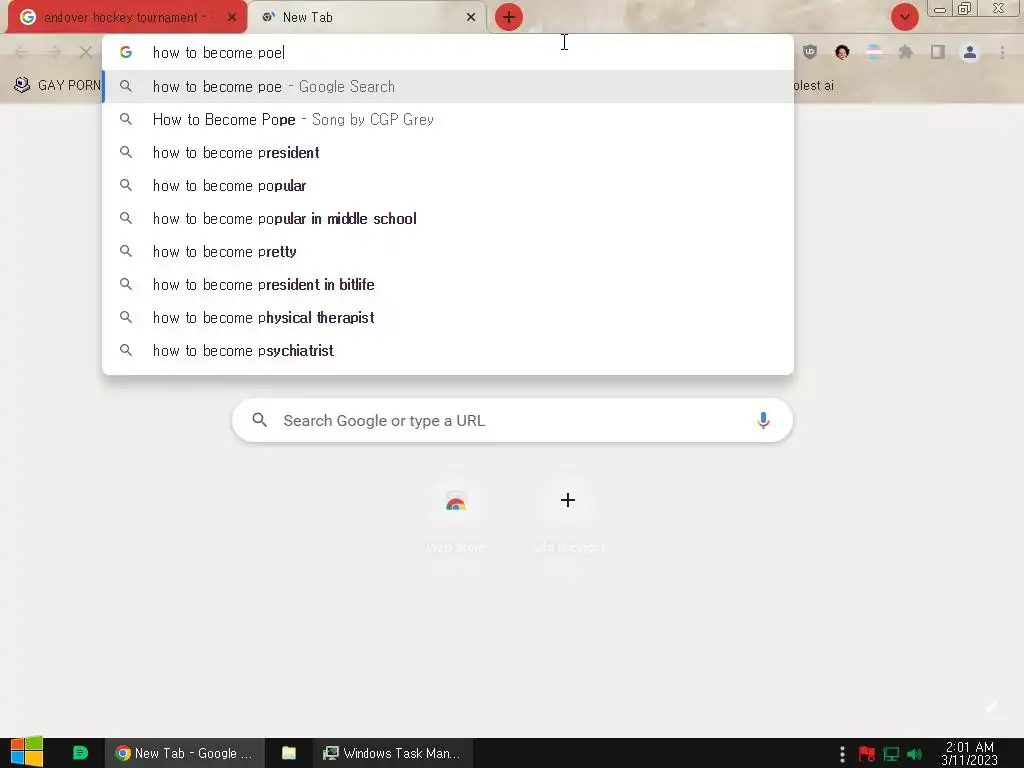Switch to New Tab - Google Chrome taskbar button
Screen dimensions: 1024x768
185,753
